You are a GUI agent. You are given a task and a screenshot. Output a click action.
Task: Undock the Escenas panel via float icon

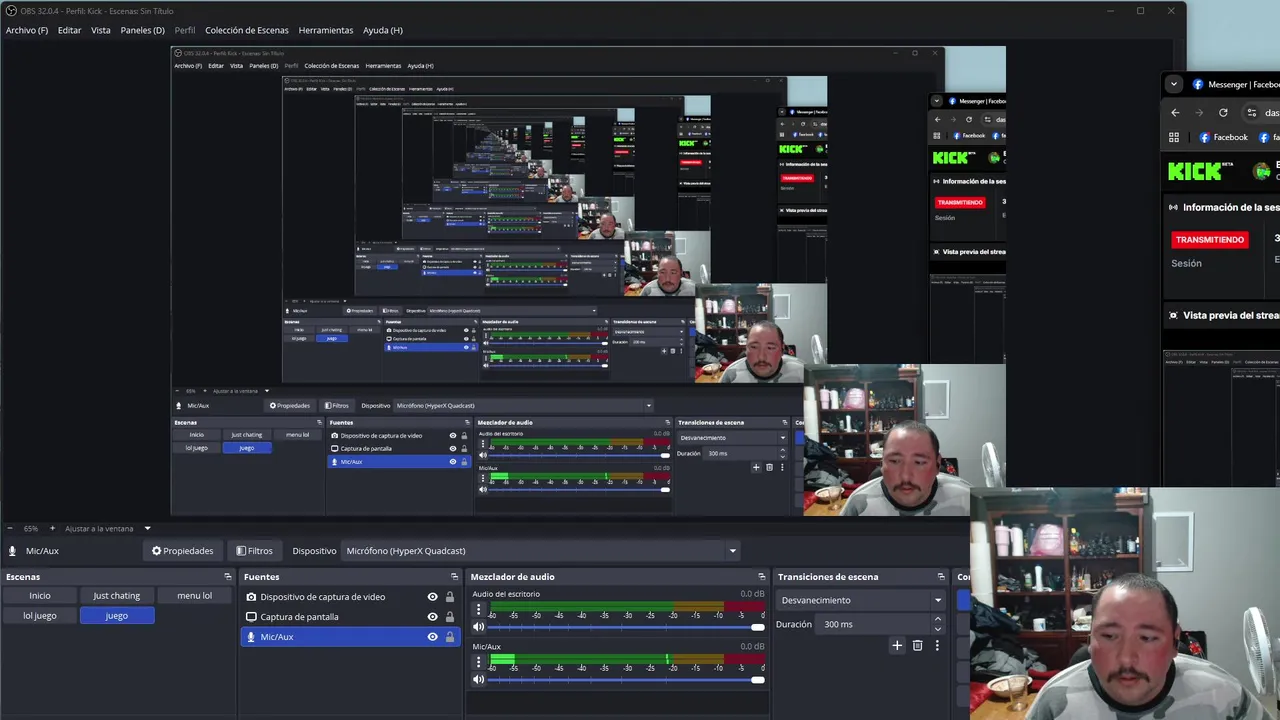click(x=228, y=577)
